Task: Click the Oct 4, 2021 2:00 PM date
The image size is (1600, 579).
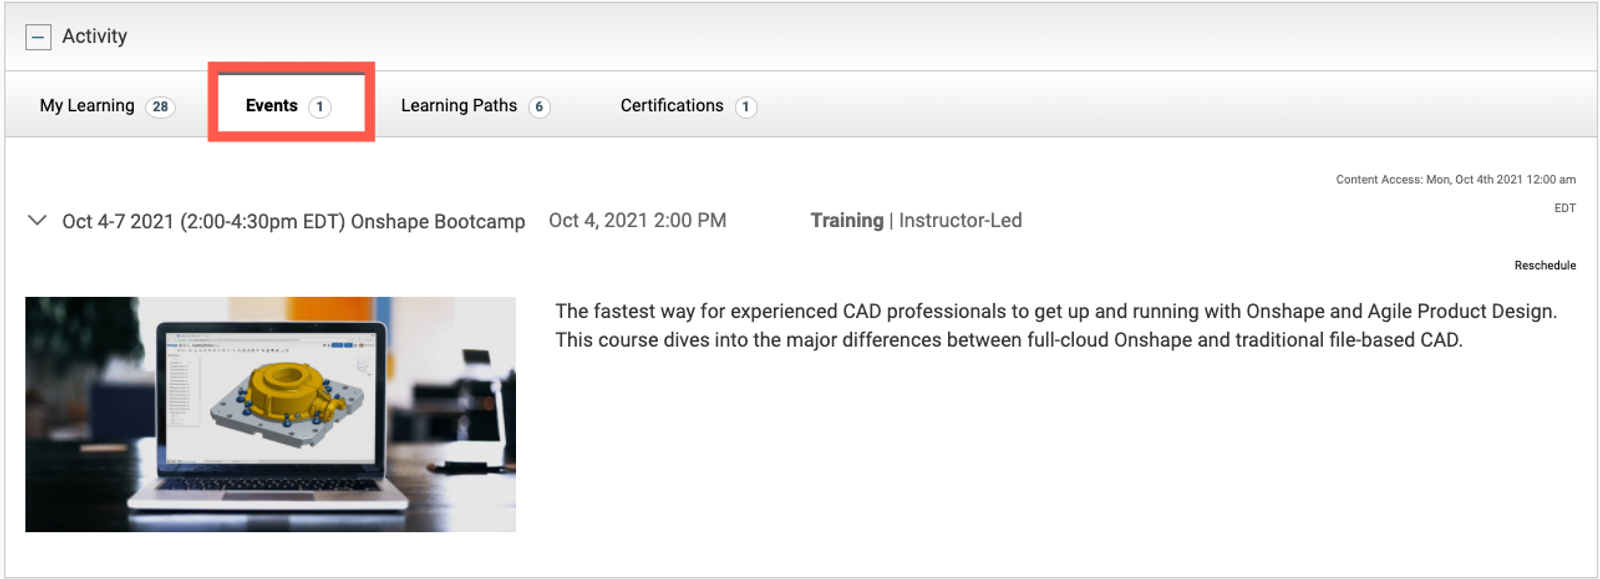Action: 637,221
